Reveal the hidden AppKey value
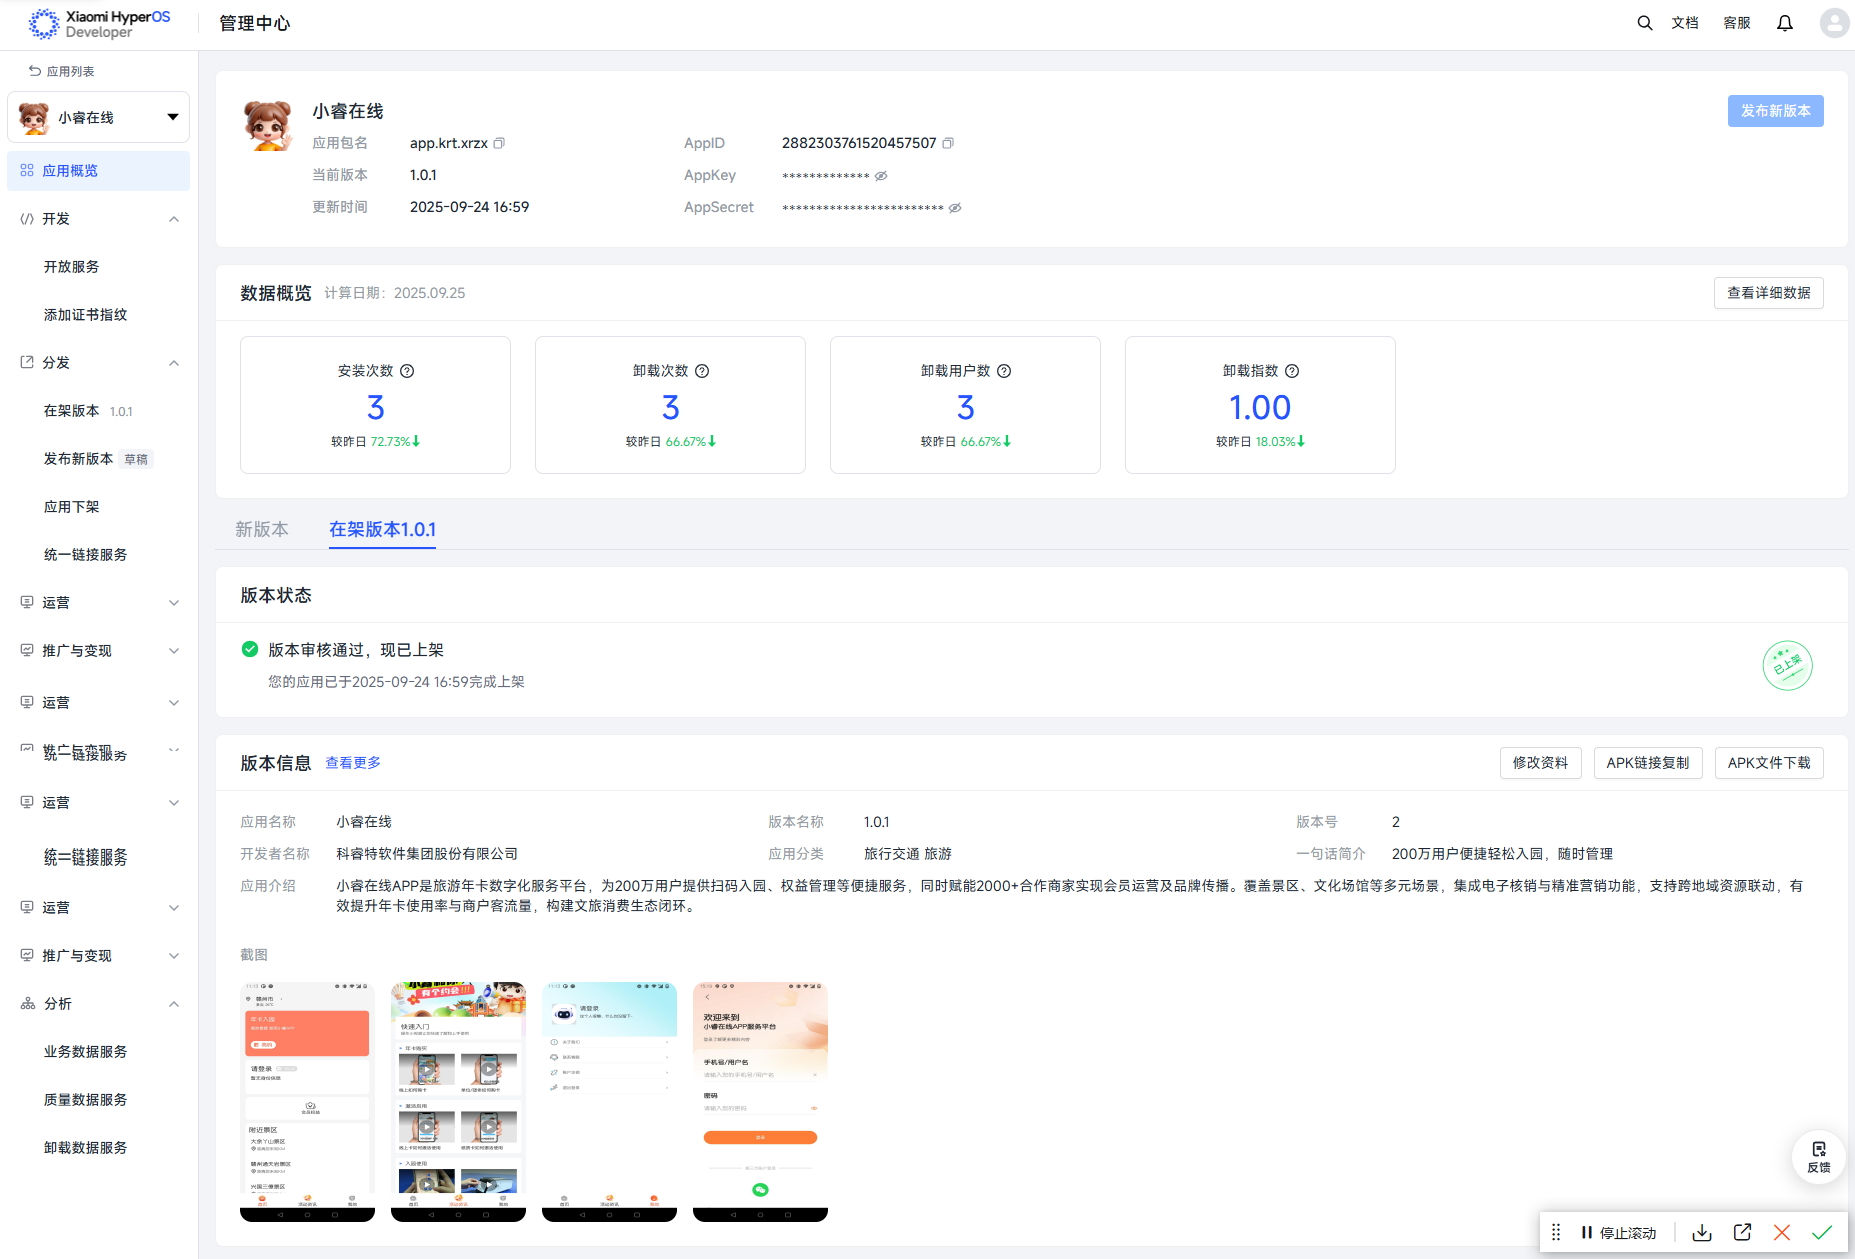 click(881, 176)
